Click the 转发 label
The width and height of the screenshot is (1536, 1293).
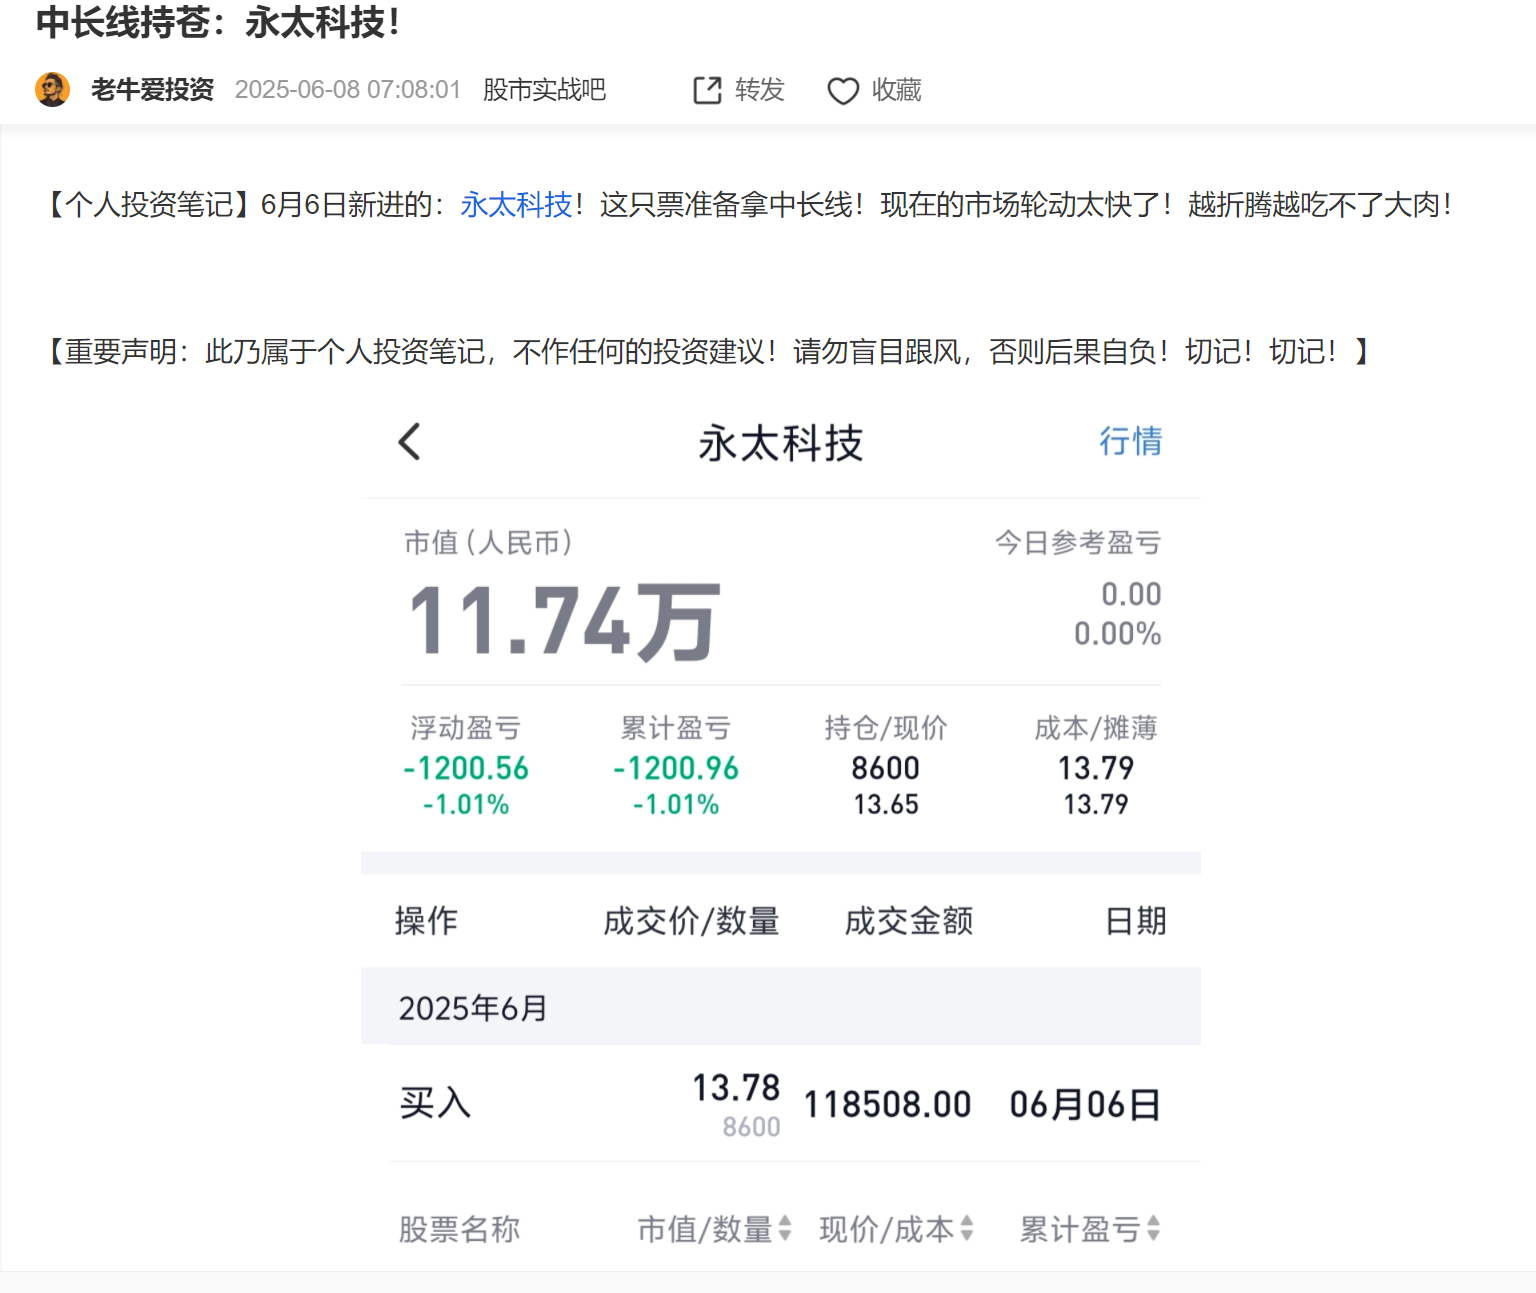pos(759,90)
